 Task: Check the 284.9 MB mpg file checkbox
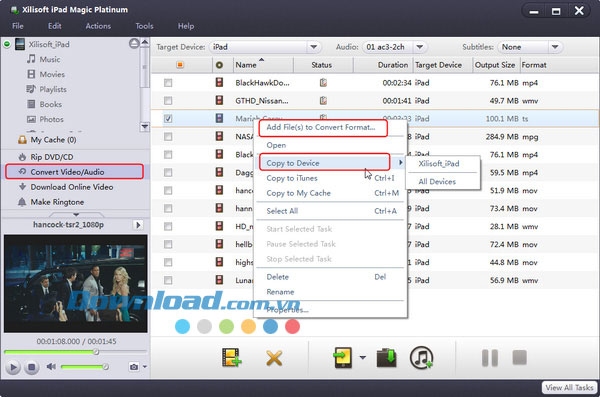point(168,137)
